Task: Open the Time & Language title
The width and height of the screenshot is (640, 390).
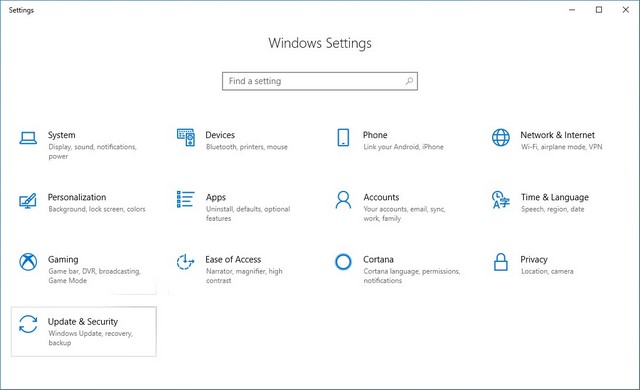Action: (555, 197)
